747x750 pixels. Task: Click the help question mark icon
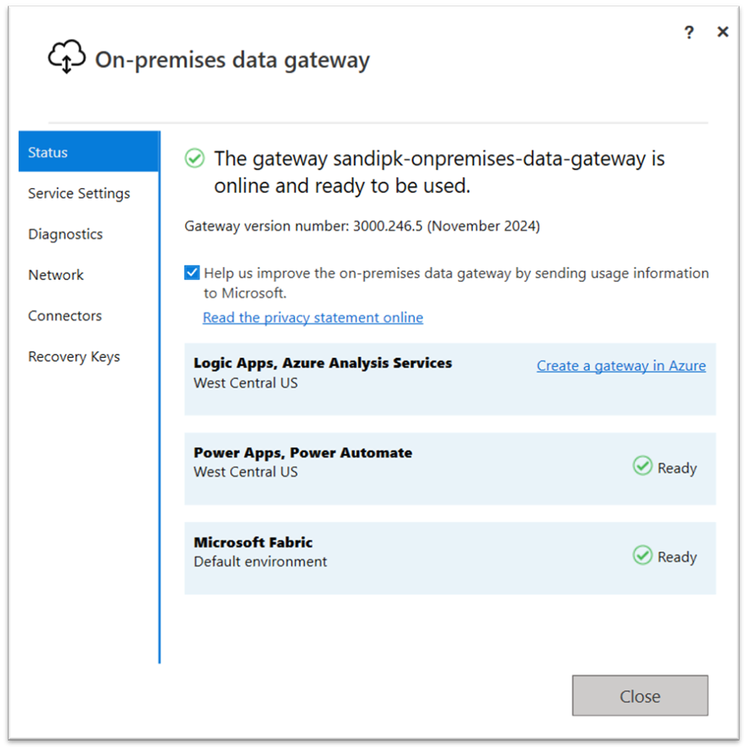(689, 33)
